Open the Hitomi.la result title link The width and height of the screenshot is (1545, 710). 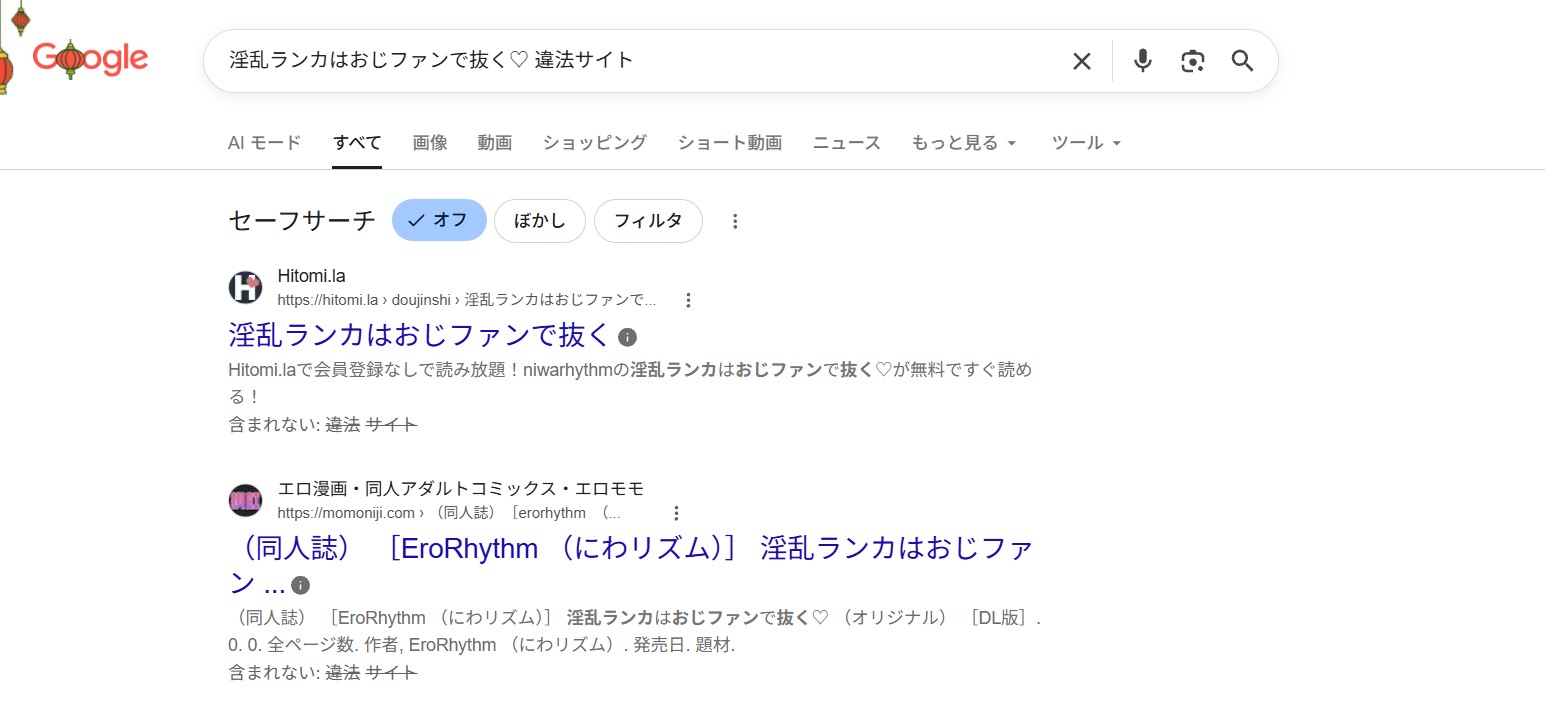(x=419, y=334)
